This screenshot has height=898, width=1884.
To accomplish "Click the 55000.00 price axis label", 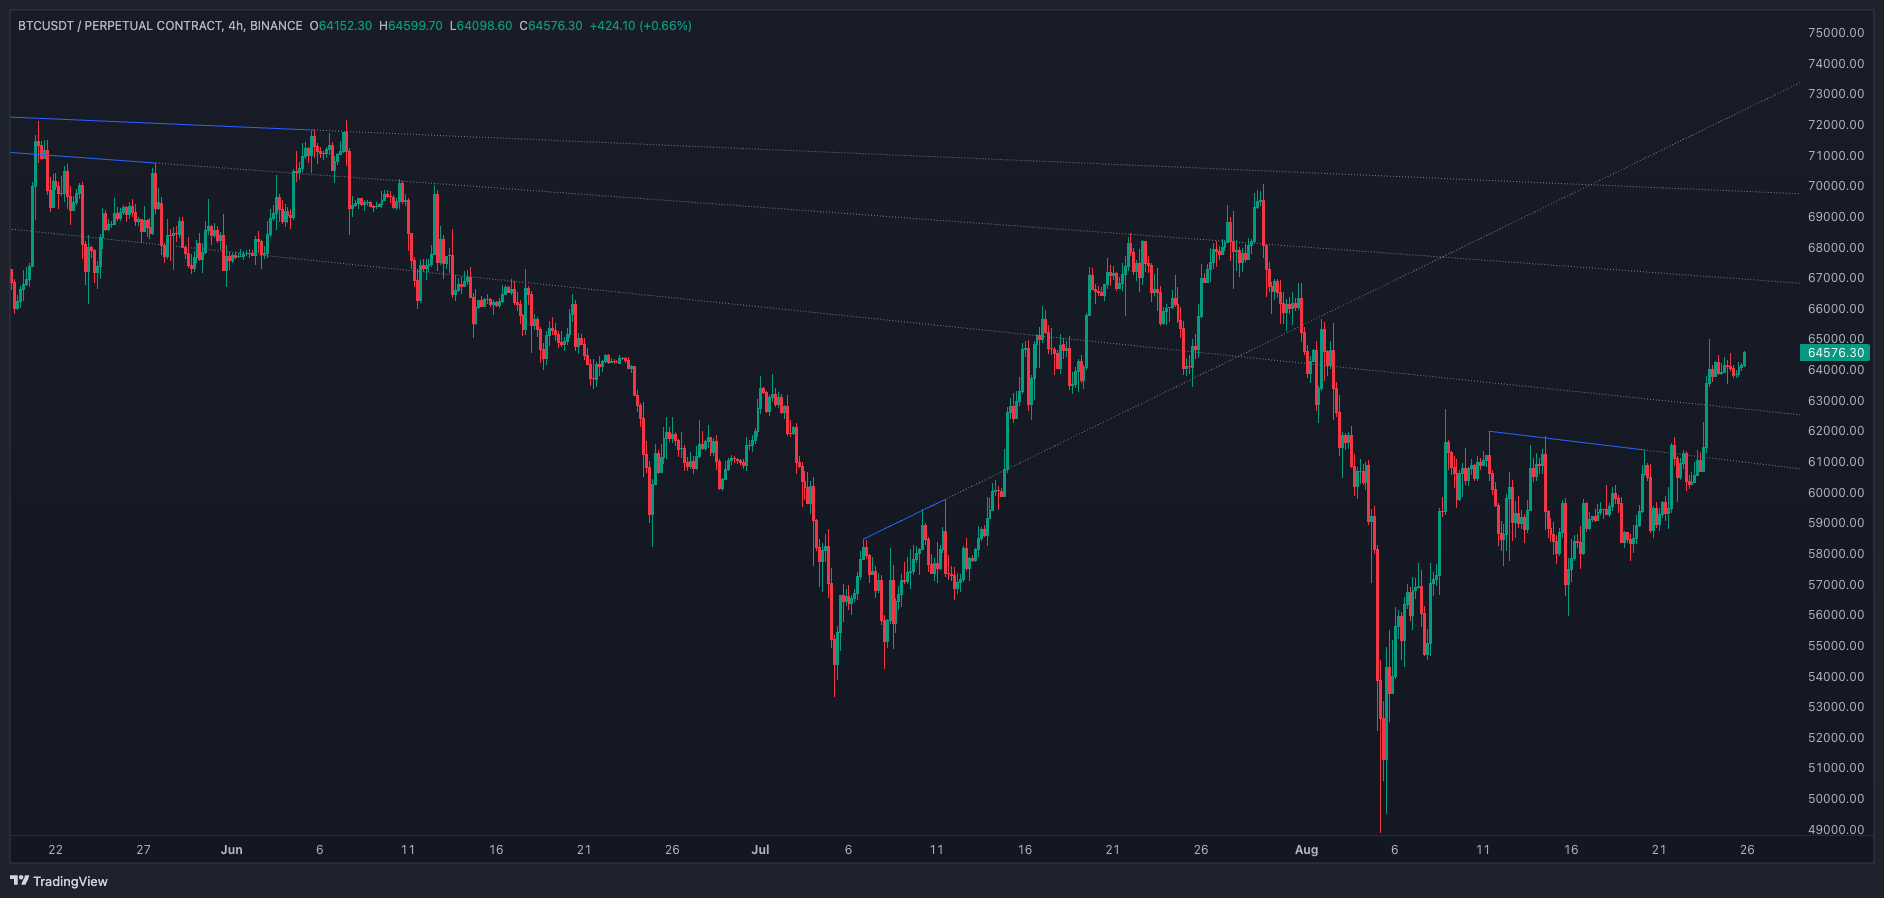I will 1836,646.
